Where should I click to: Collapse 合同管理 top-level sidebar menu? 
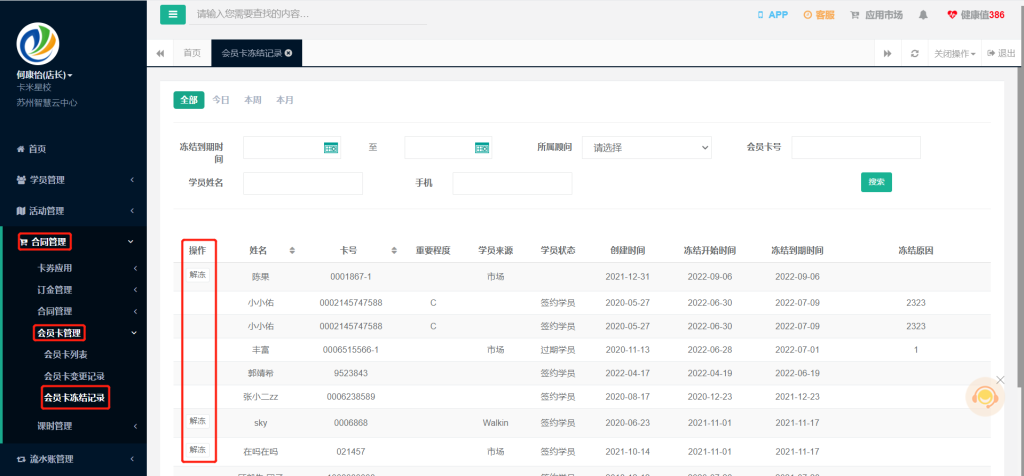click(74, 242)
